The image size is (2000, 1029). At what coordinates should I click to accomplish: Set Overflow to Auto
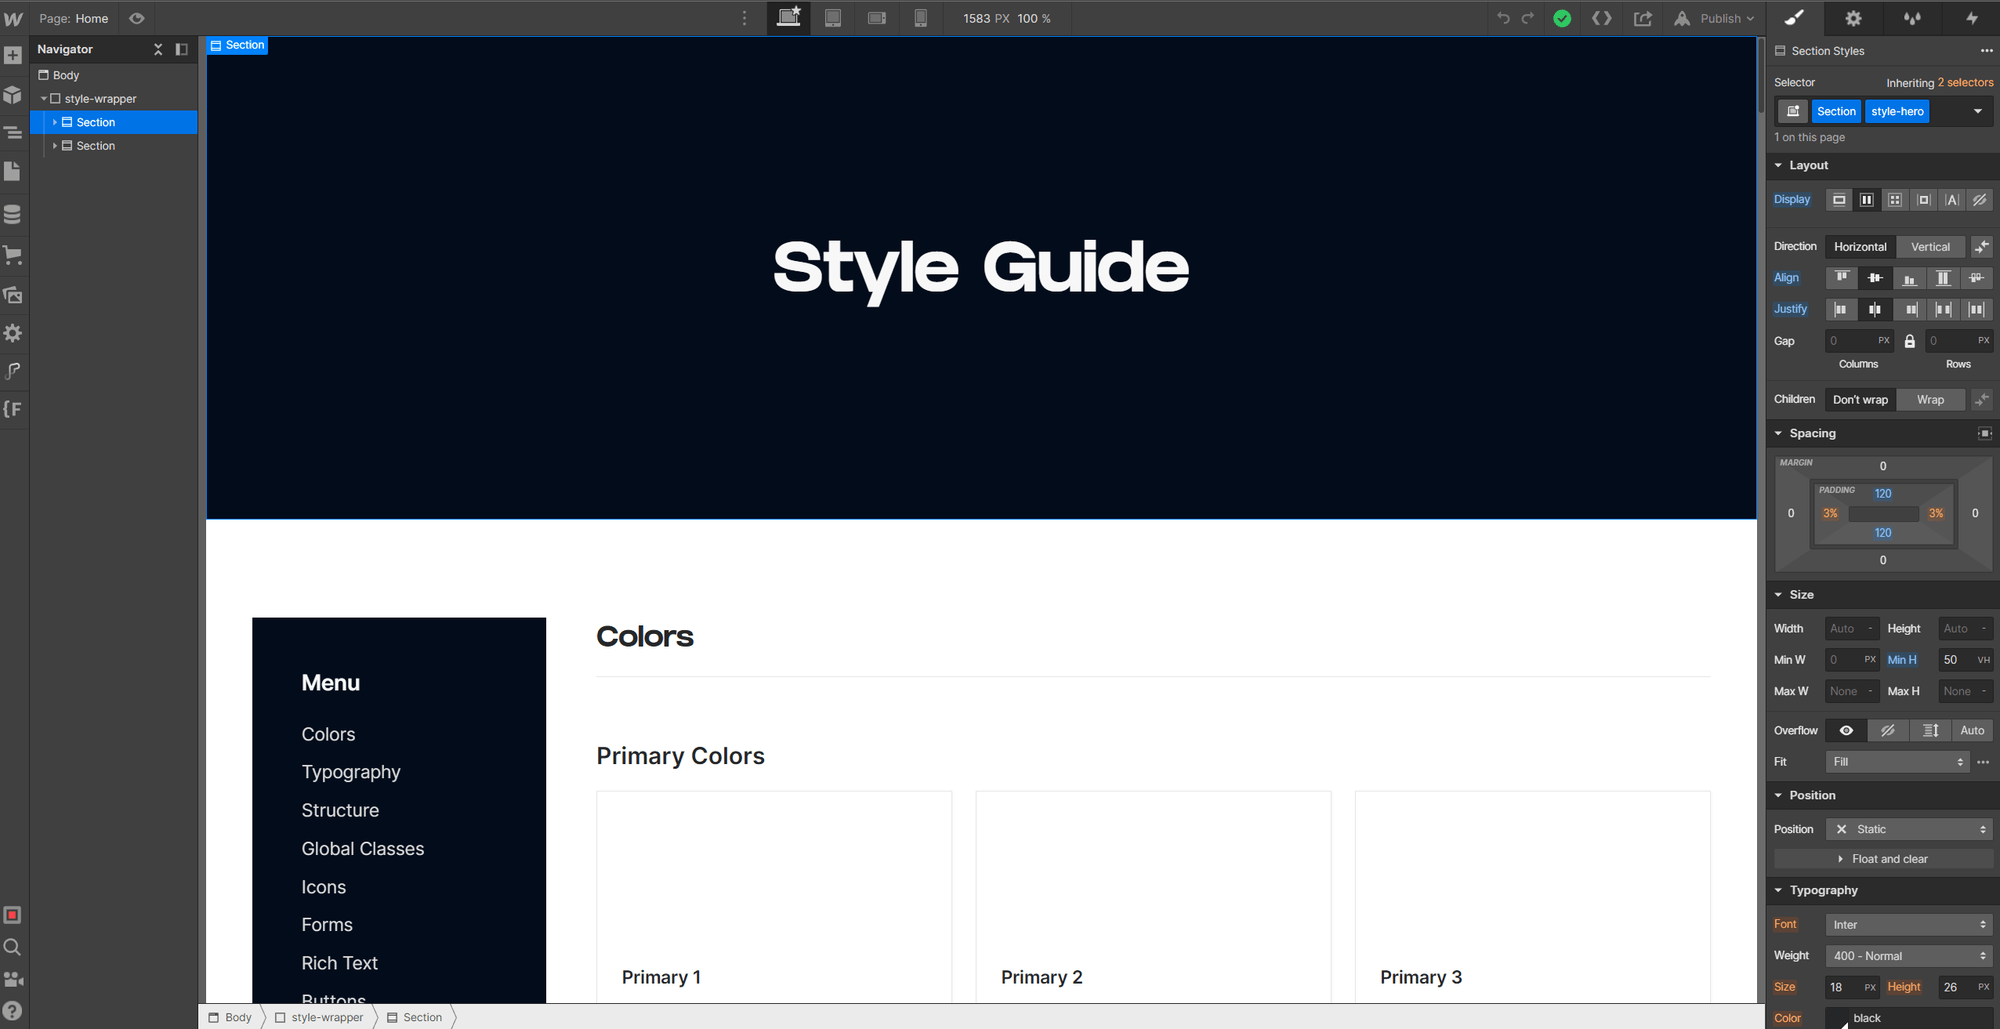point(1971,730)
